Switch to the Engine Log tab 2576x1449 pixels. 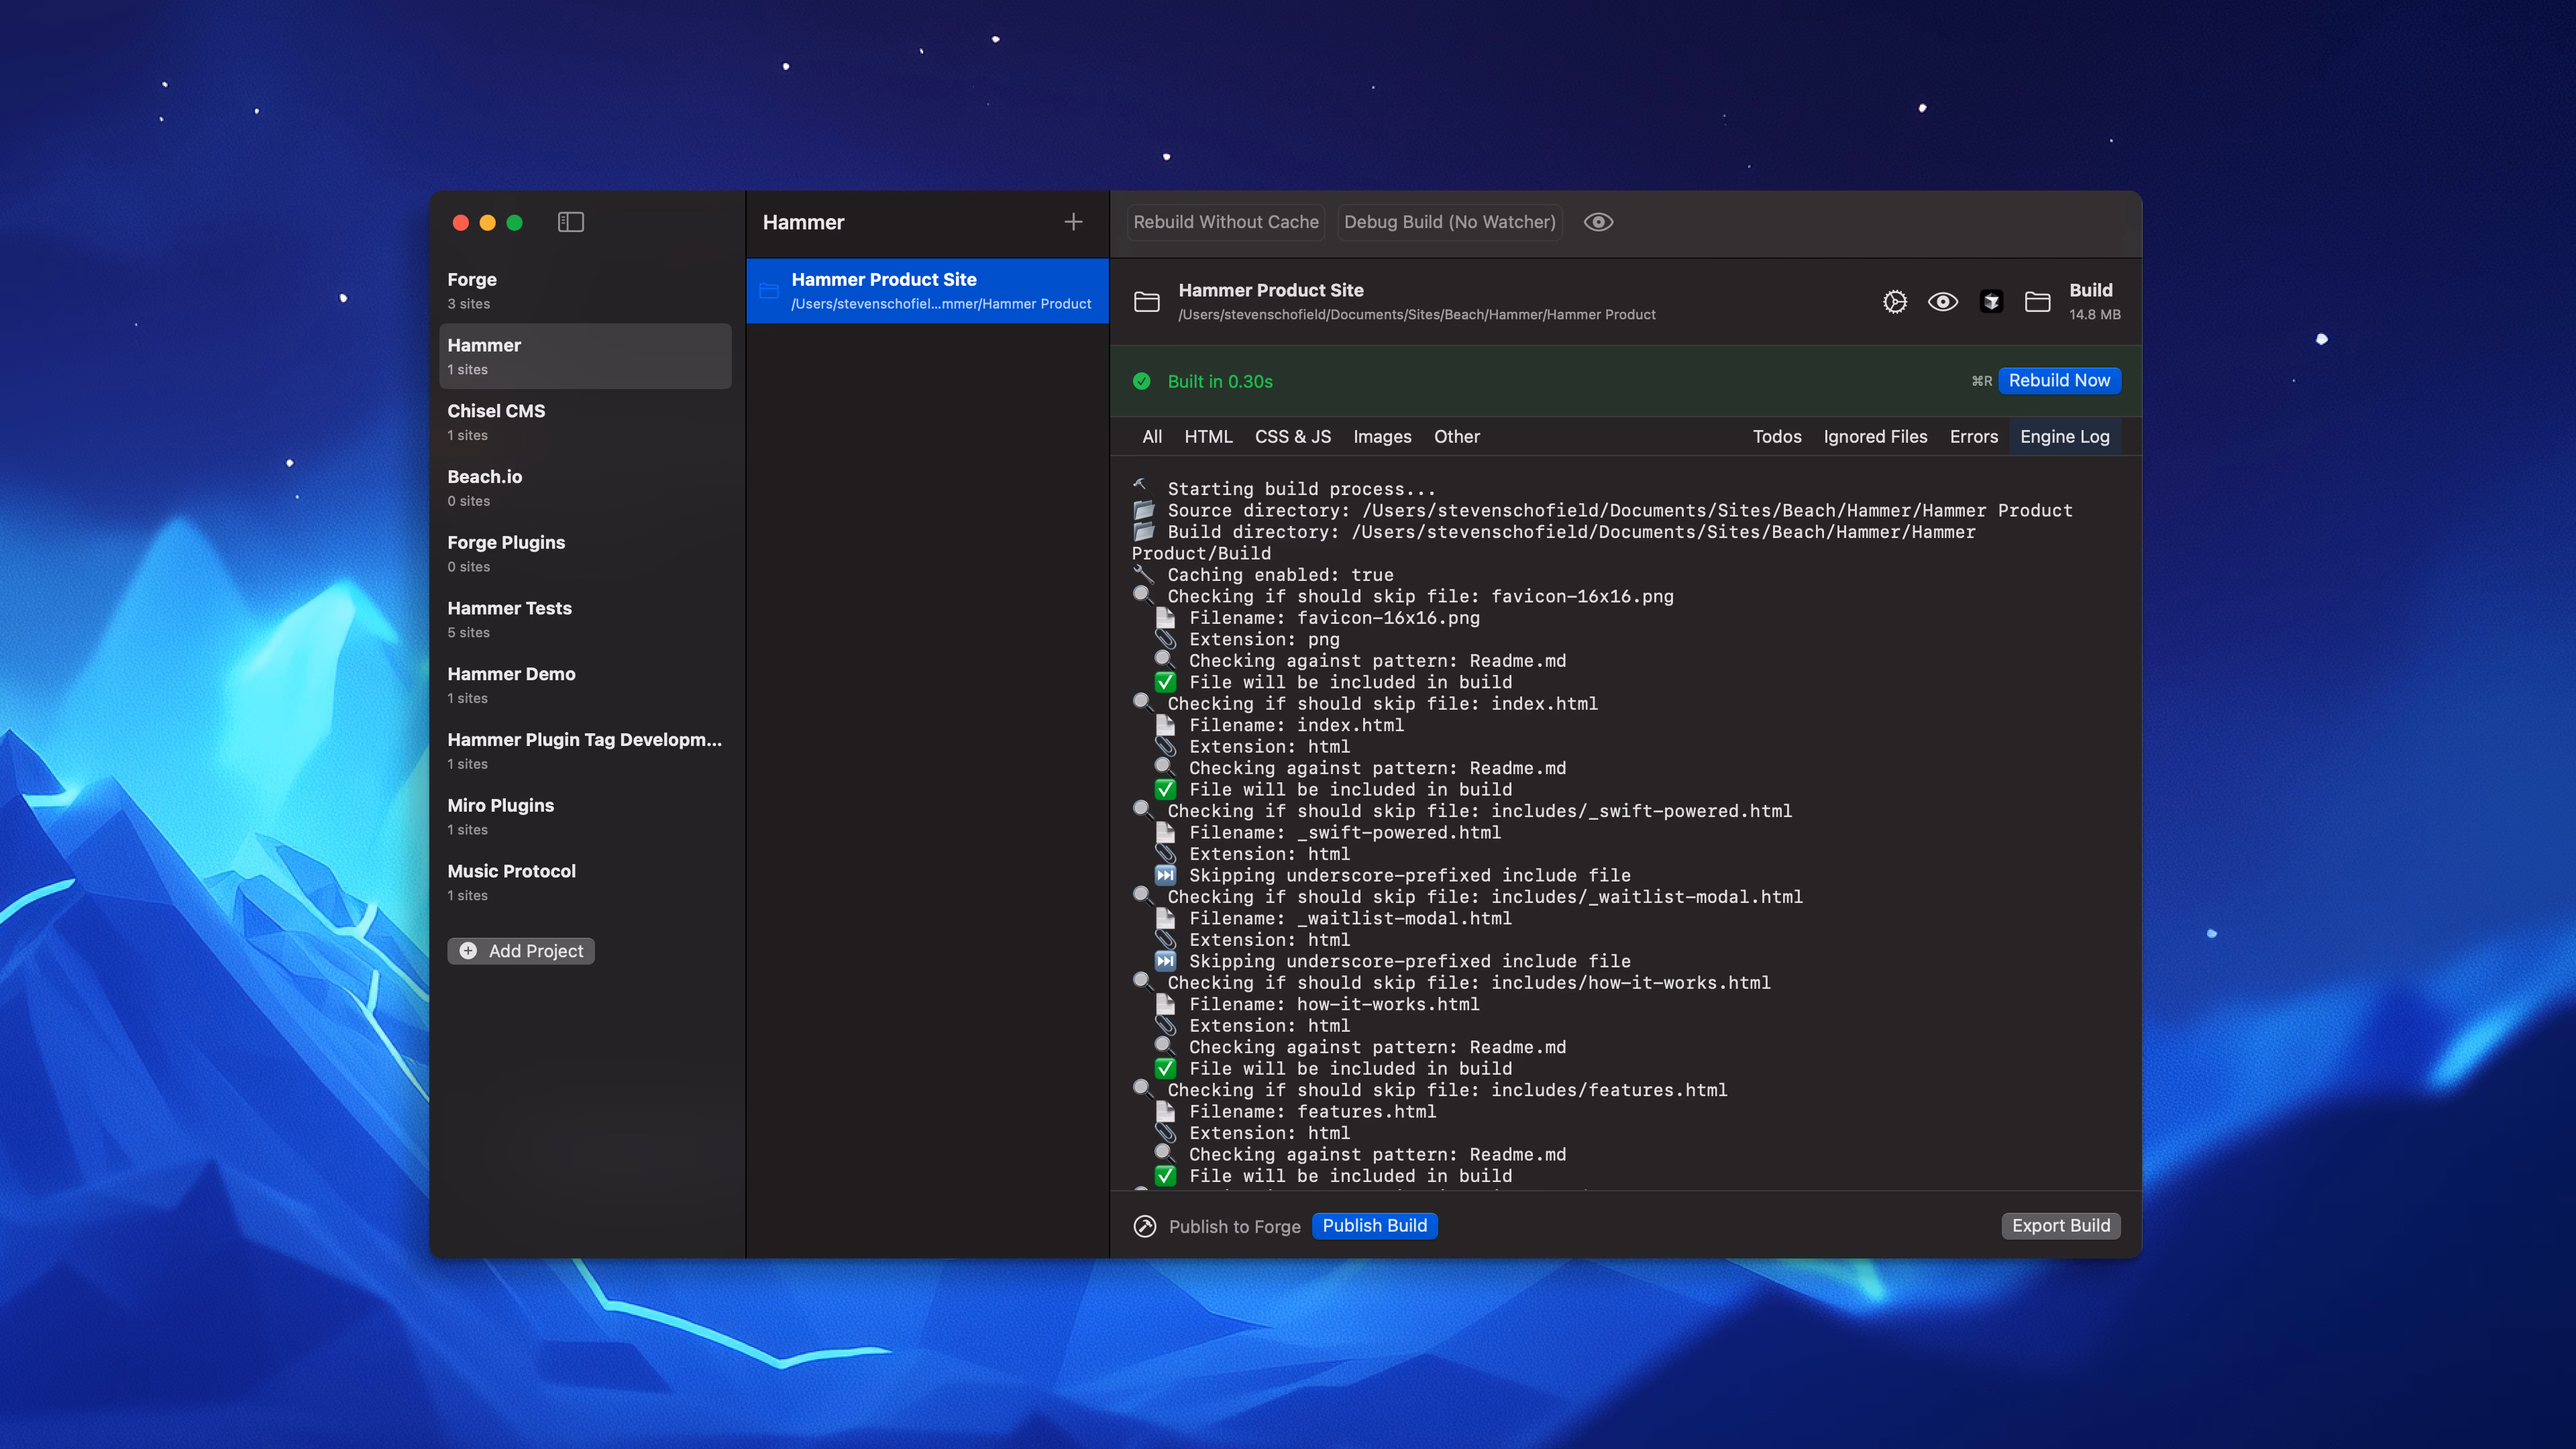point(2064,437)
